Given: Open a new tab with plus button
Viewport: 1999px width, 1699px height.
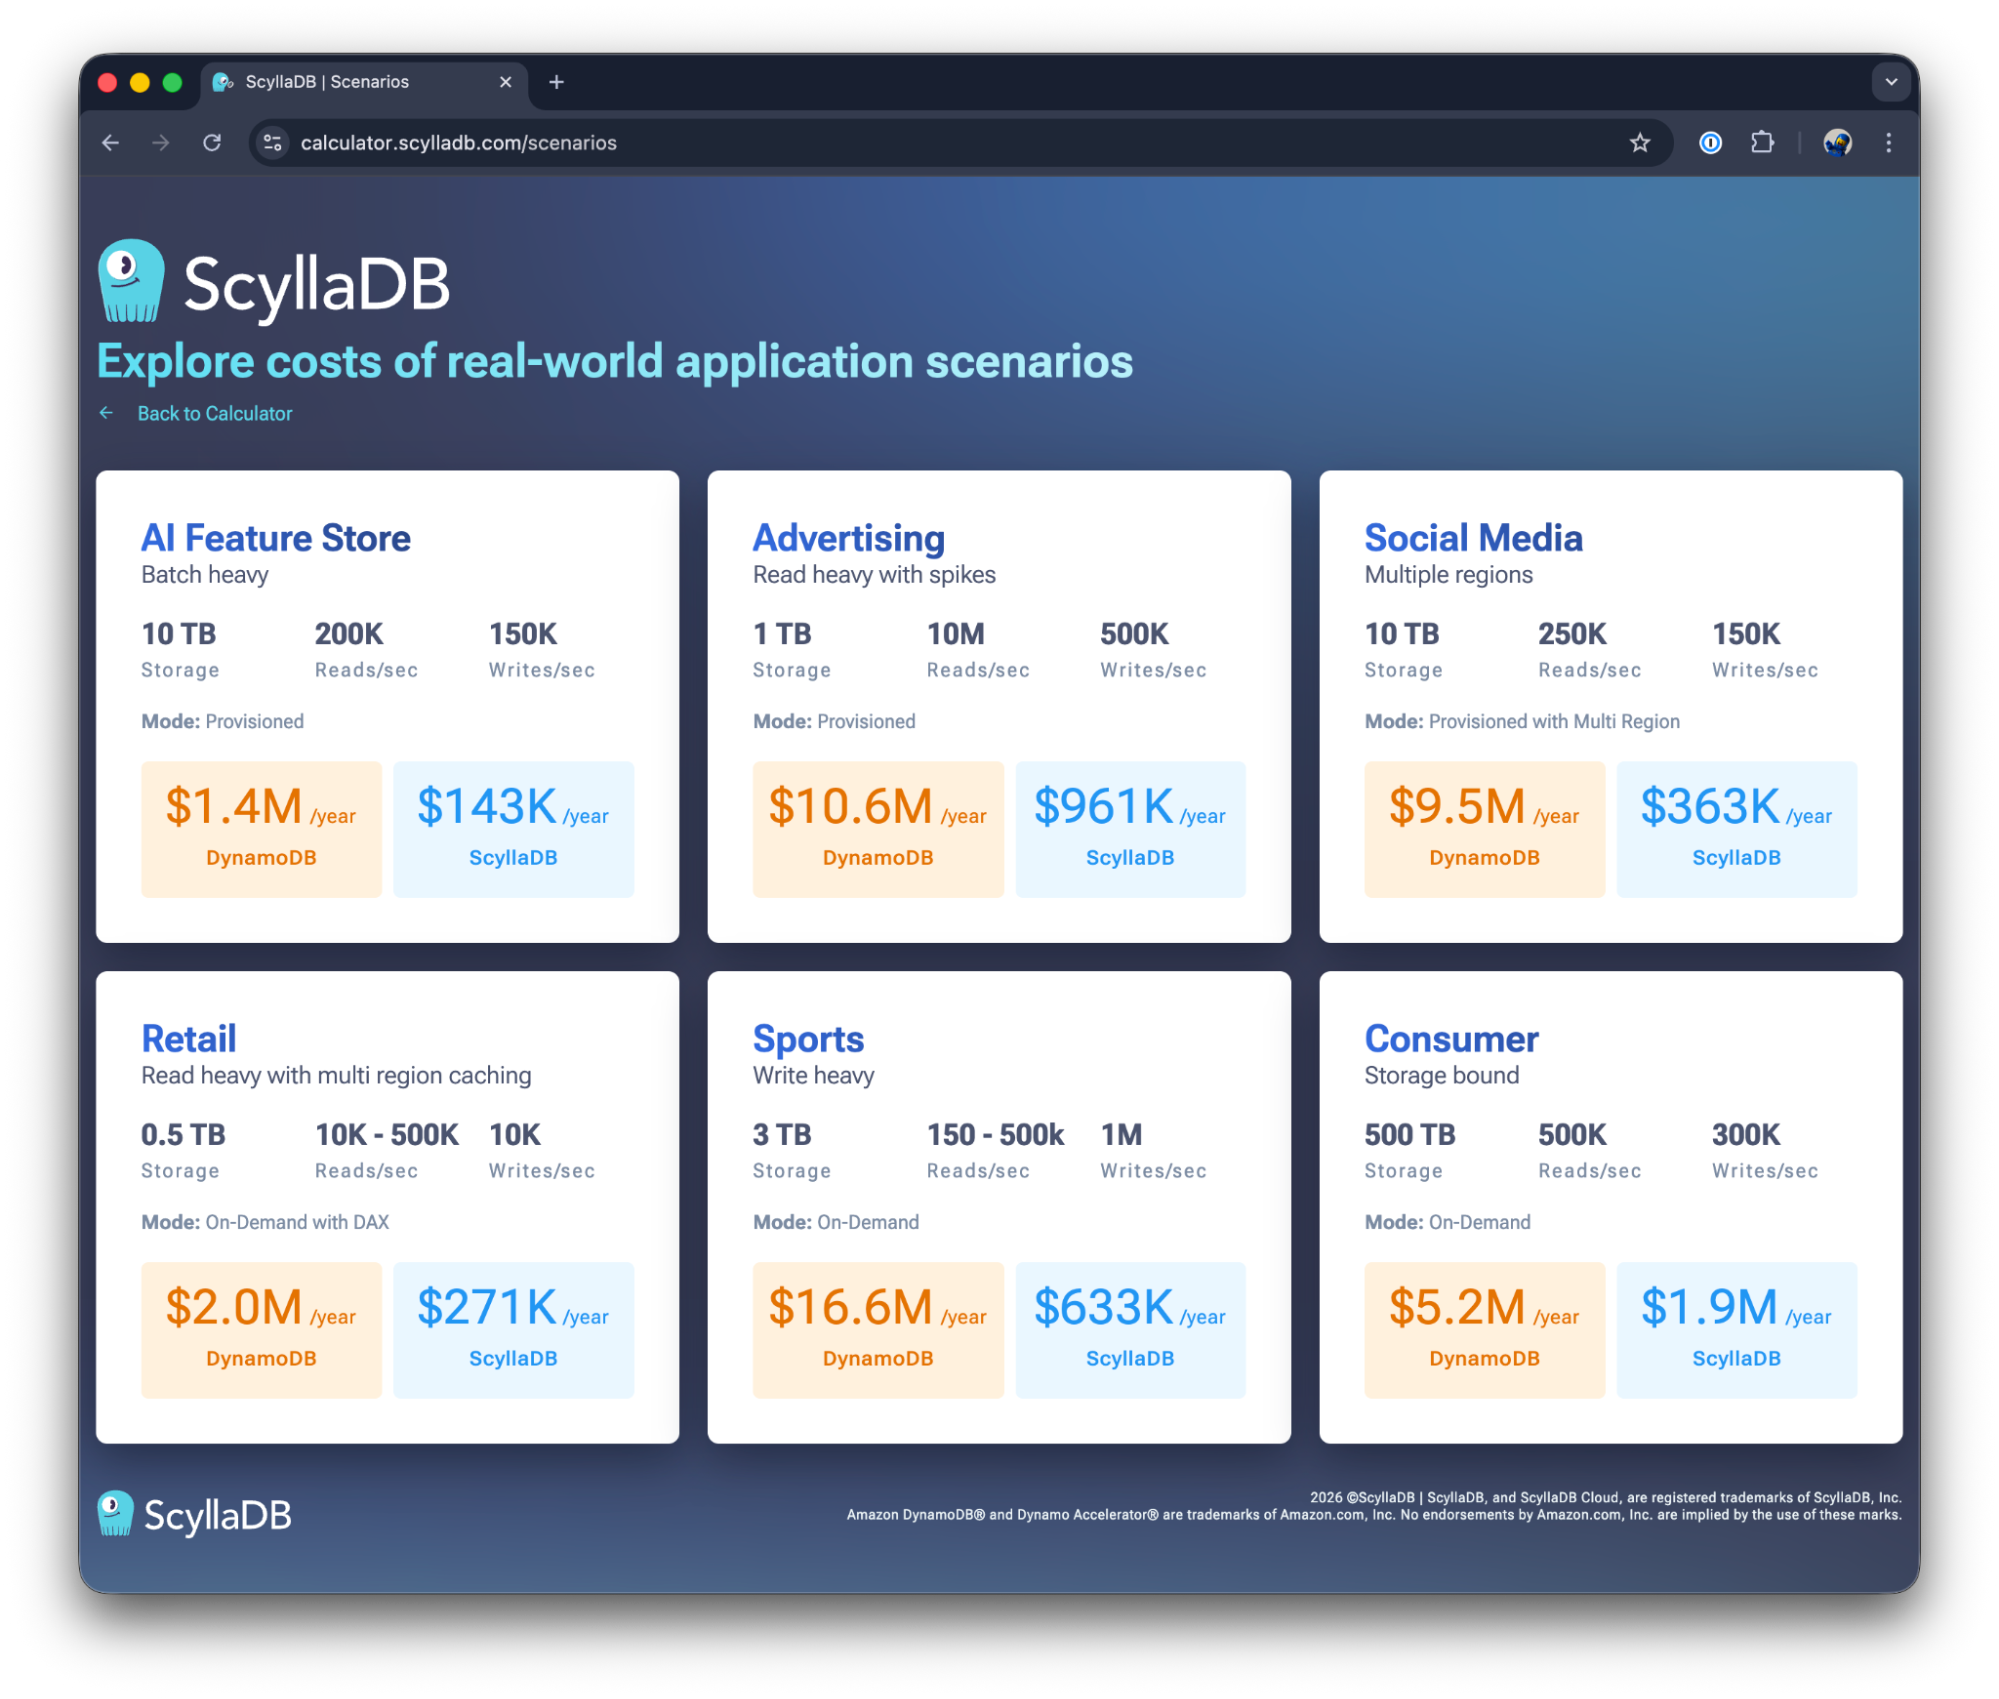Looking at the screenshot, I should [557, 82].
